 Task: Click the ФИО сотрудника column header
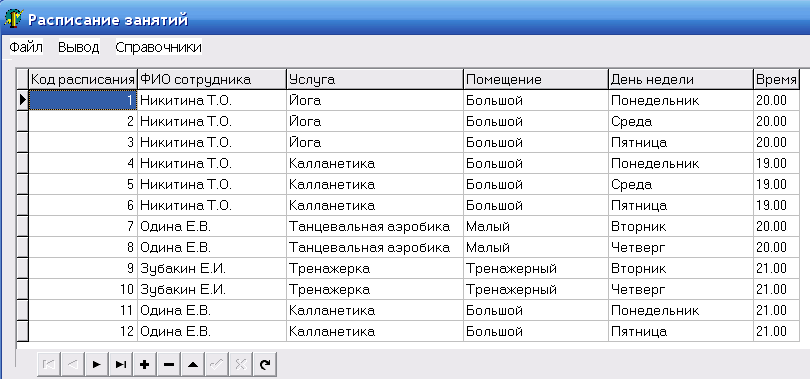click(x=212, y=79)
